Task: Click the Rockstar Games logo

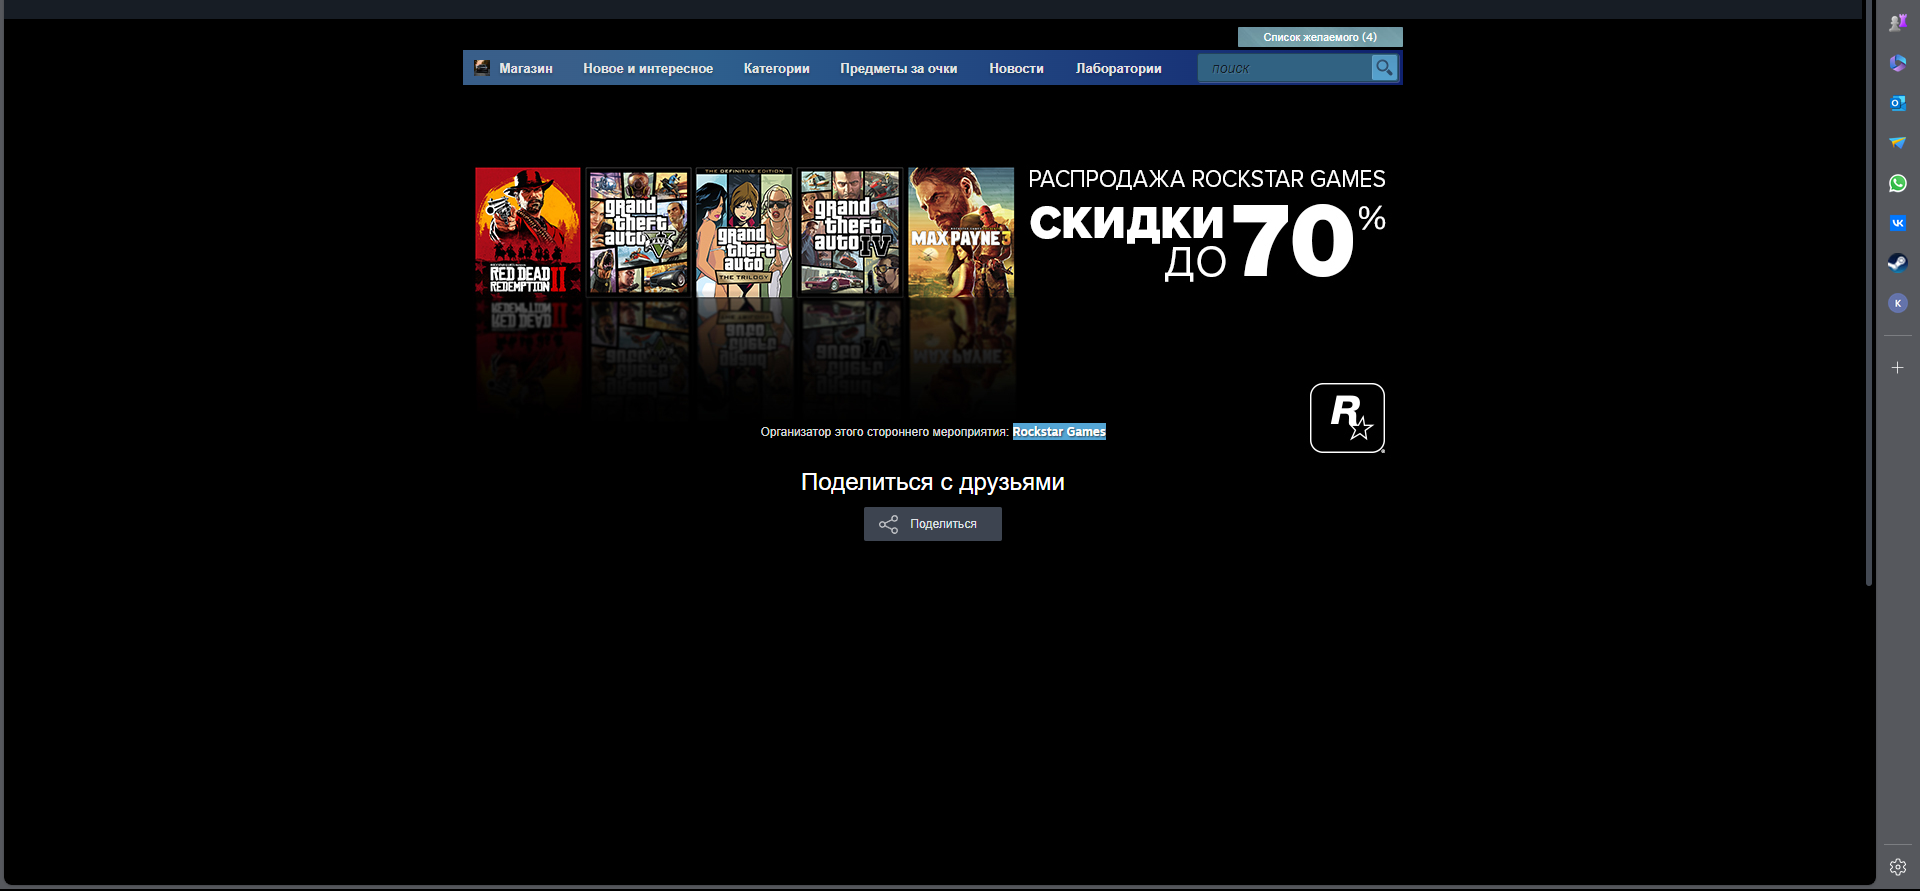Action: point(1347,418)
